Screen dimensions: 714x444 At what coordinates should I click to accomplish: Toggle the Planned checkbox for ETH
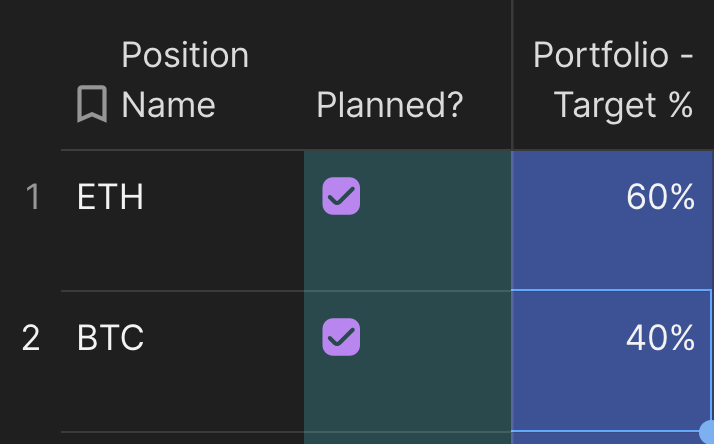click(x=341, y=197)
